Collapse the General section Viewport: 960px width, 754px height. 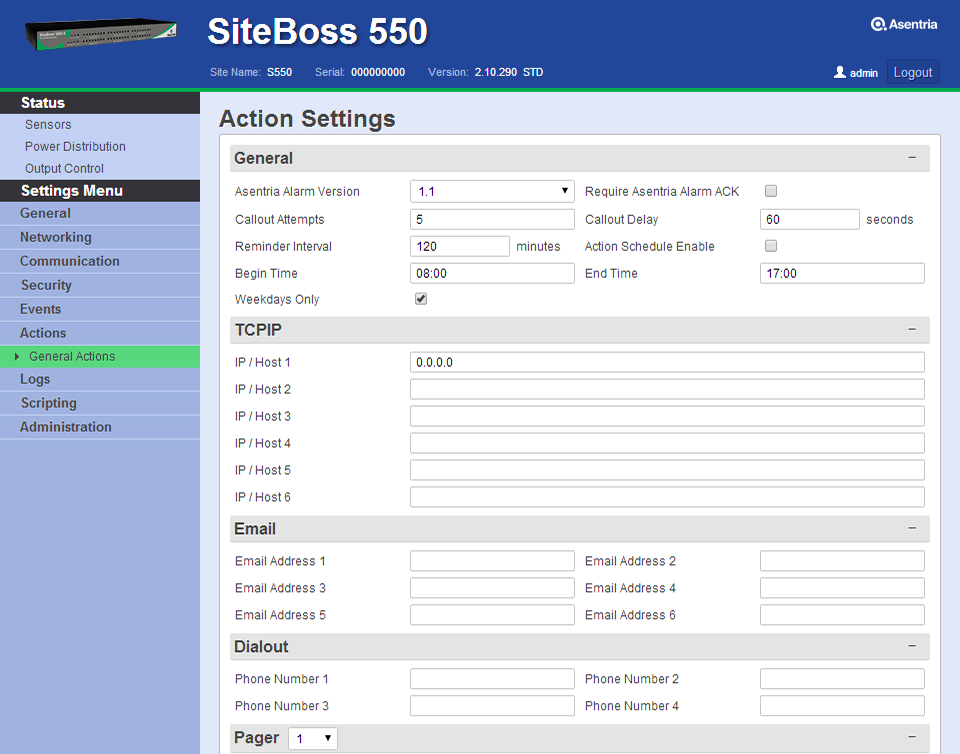click(x=912, y=158)
